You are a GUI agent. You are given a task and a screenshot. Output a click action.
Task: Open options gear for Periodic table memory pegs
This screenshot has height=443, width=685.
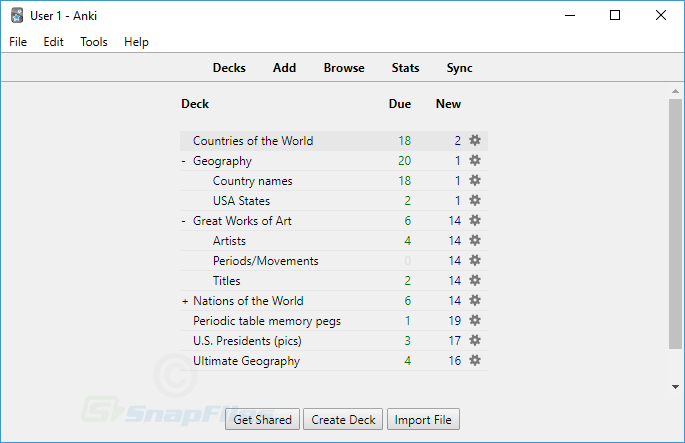pyautogui.click(x=475, y=321)
